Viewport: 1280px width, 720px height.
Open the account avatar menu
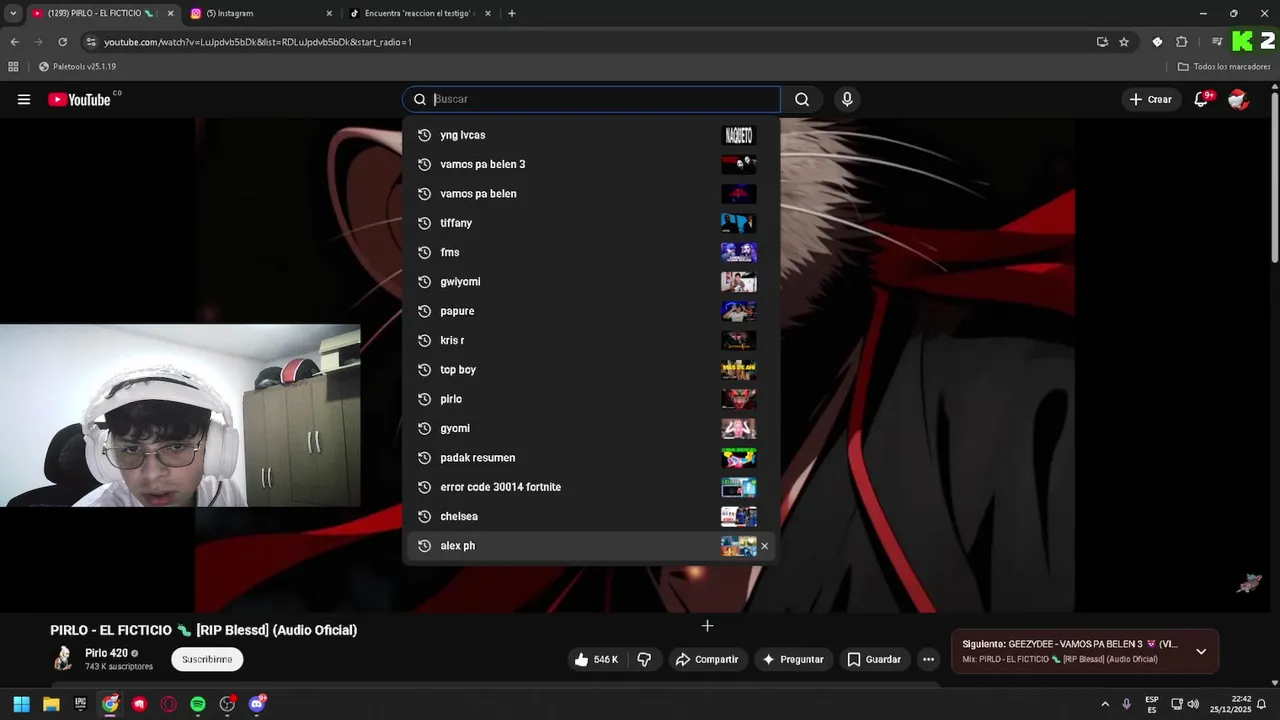pyautogui.click(x=1238, y=99)
